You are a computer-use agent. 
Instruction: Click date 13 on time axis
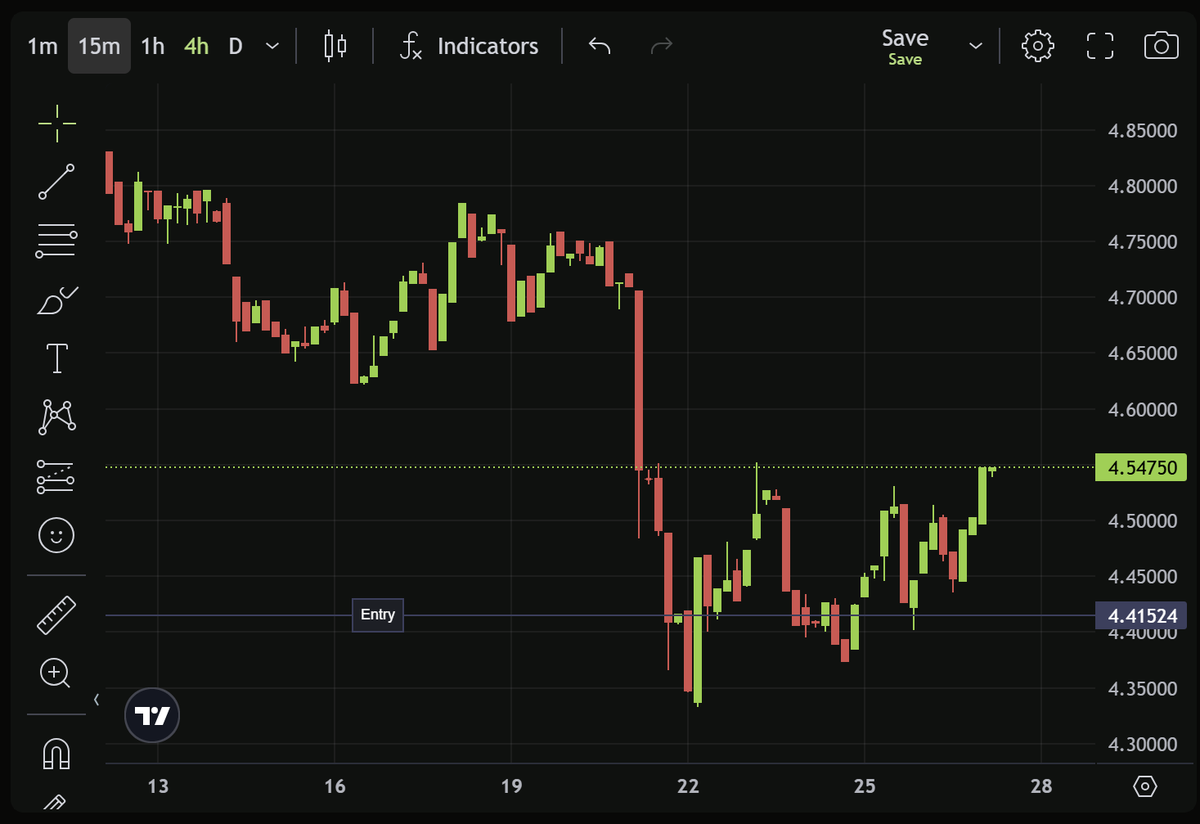[x=157, y=786]
